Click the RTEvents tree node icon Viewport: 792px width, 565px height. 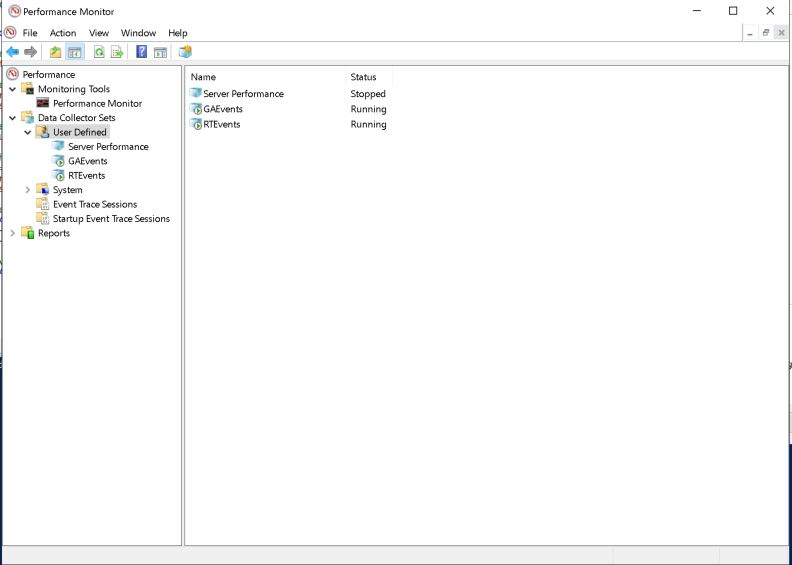pos(59,175)
